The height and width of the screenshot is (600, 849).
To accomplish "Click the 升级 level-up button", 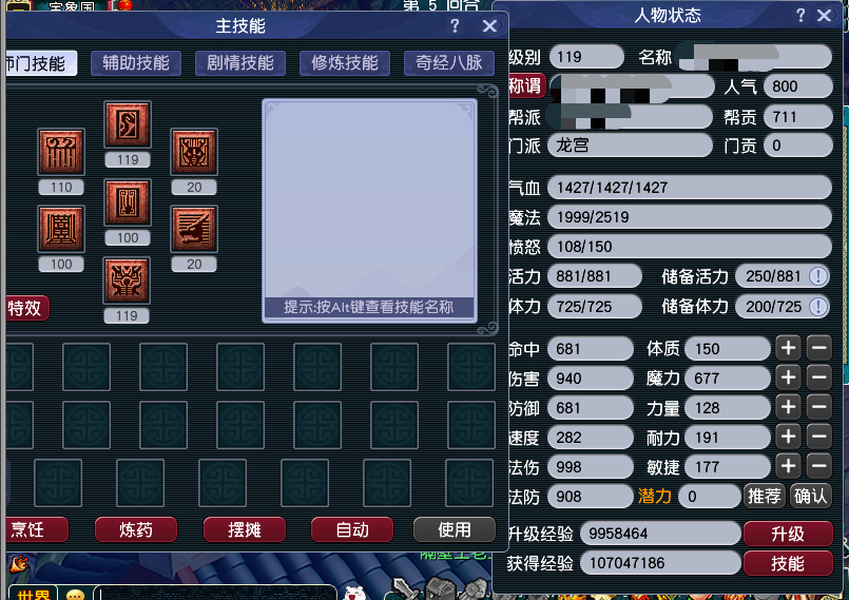I will coord(788,534).
